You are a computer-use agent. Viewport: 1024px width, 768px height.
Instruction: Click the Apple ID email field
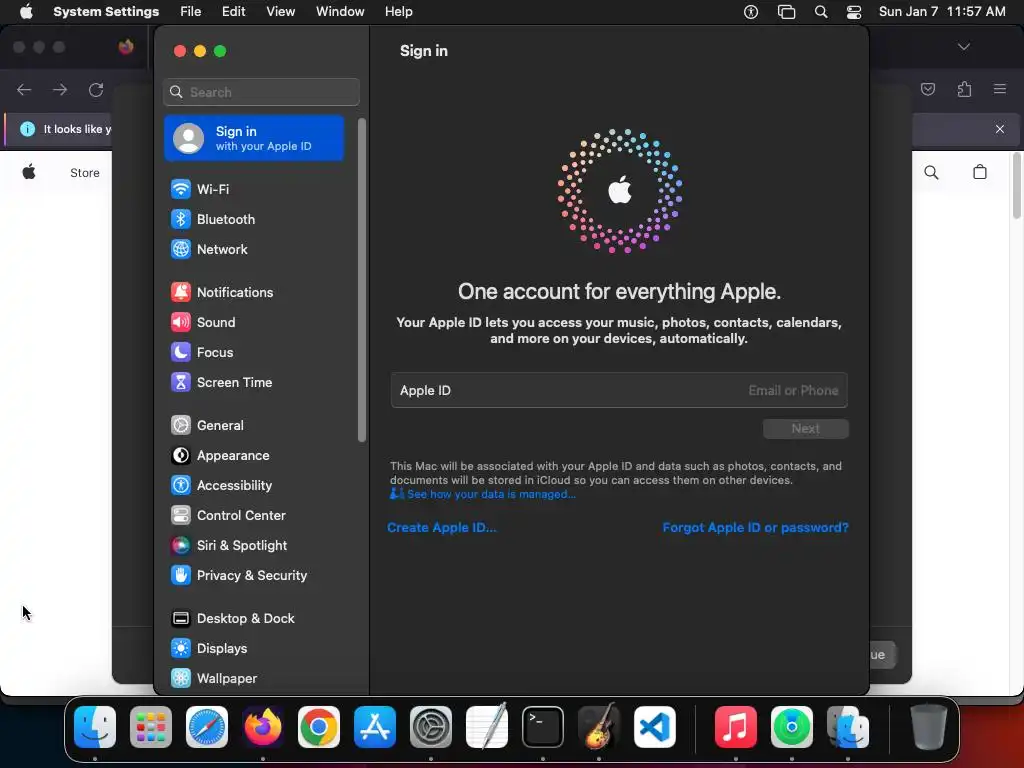click(619, 391)
